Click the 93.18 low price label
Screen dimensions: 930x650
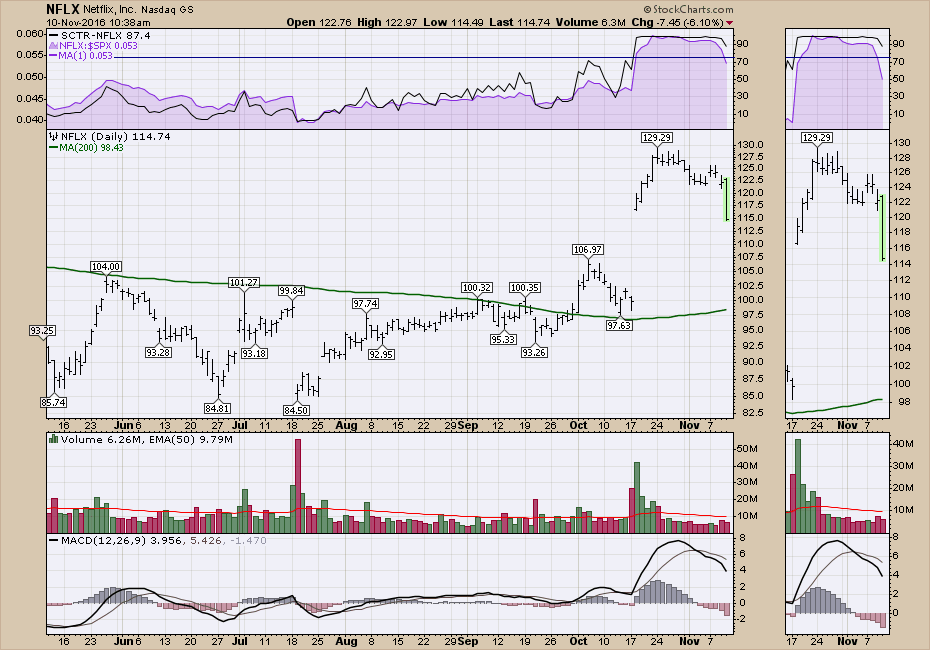[254, 353]
